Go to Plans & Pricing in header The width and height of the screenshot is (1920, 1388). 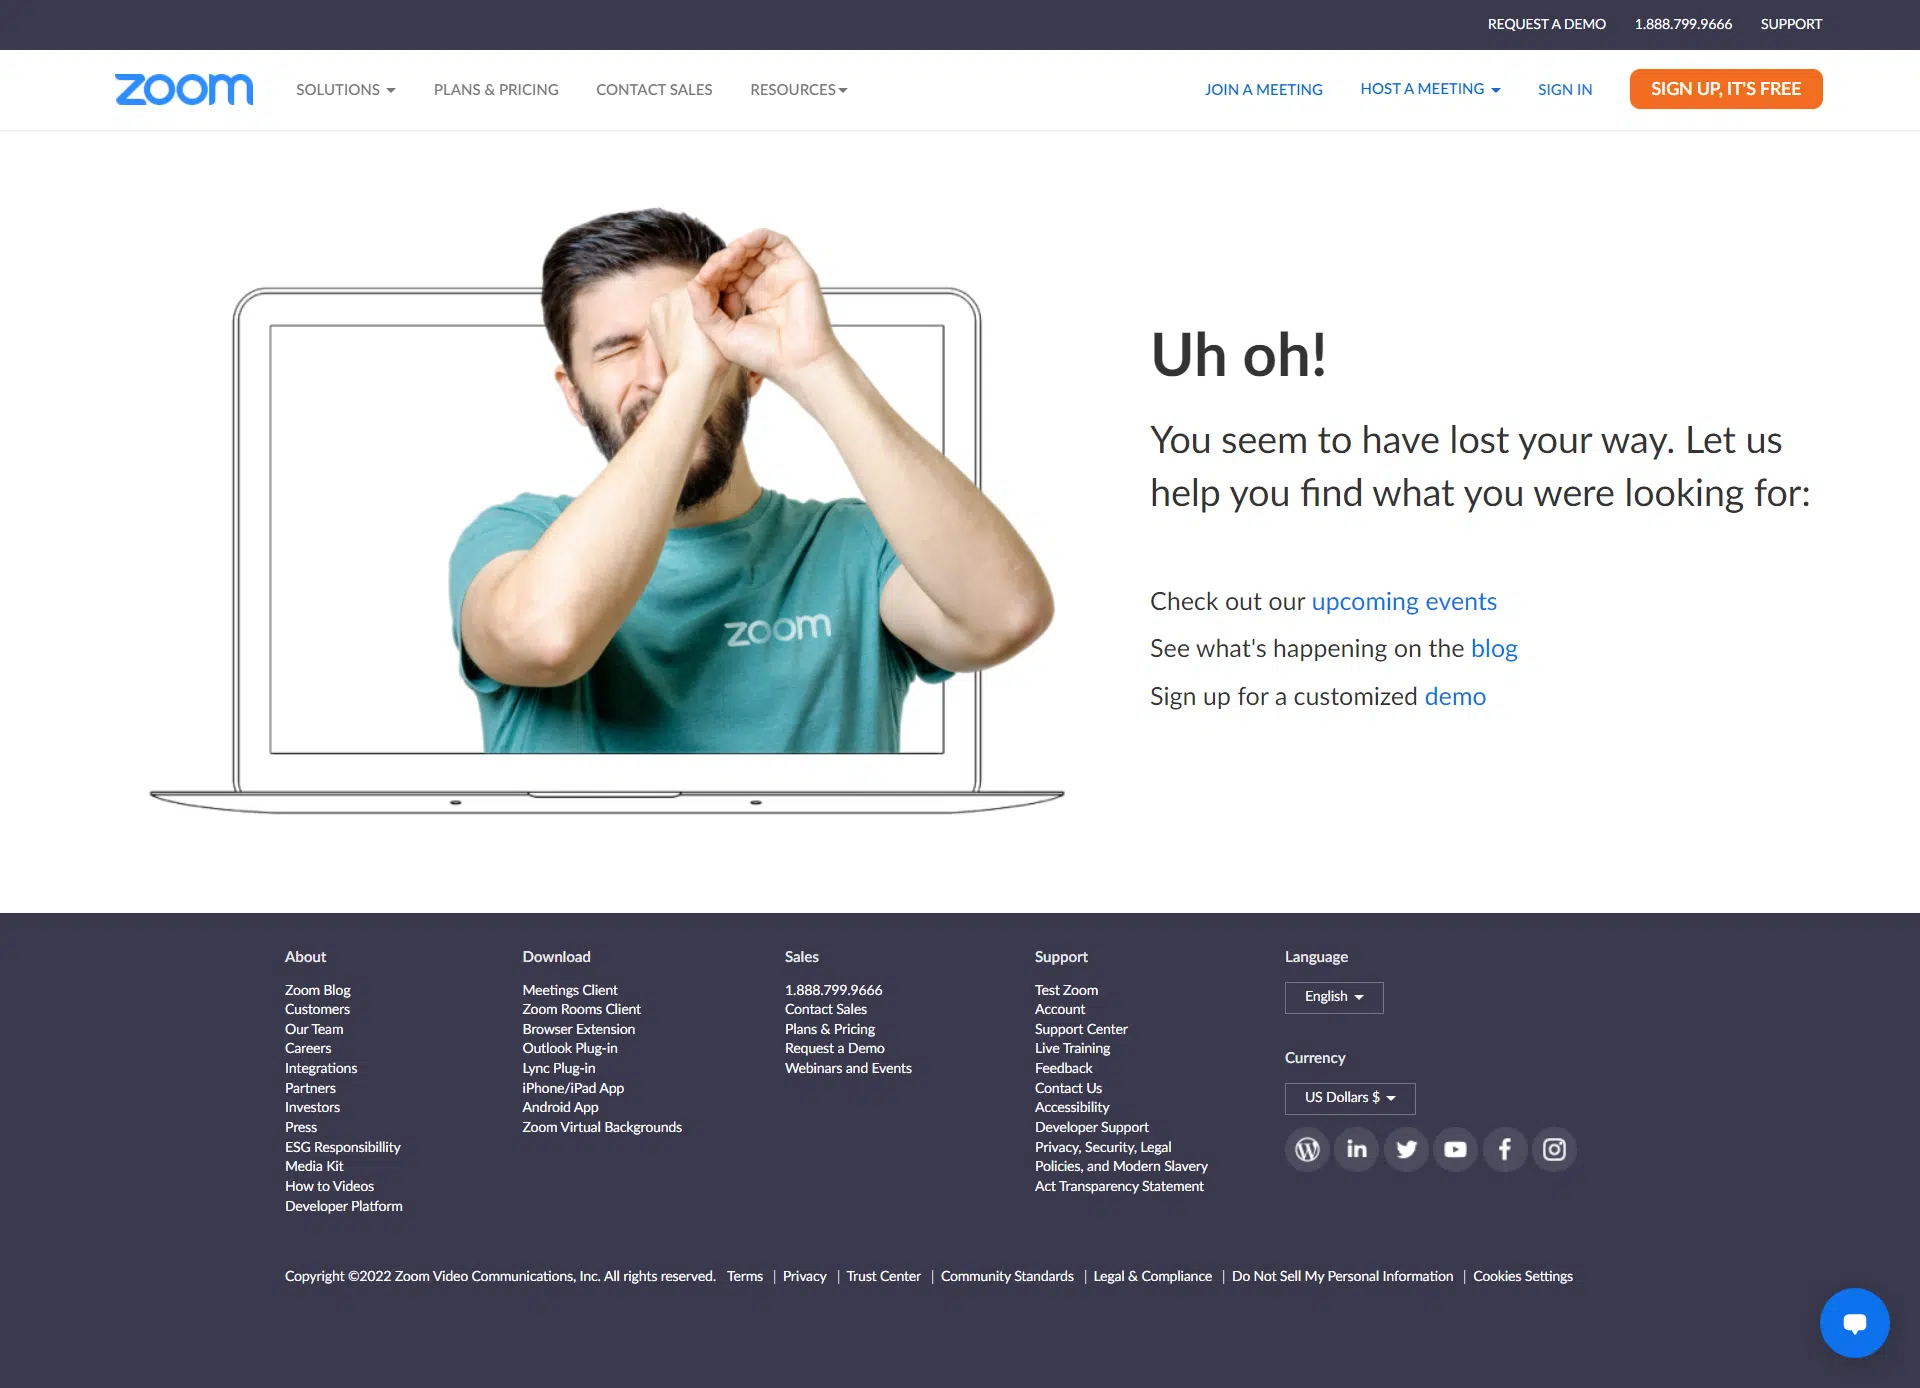(496, 89)
